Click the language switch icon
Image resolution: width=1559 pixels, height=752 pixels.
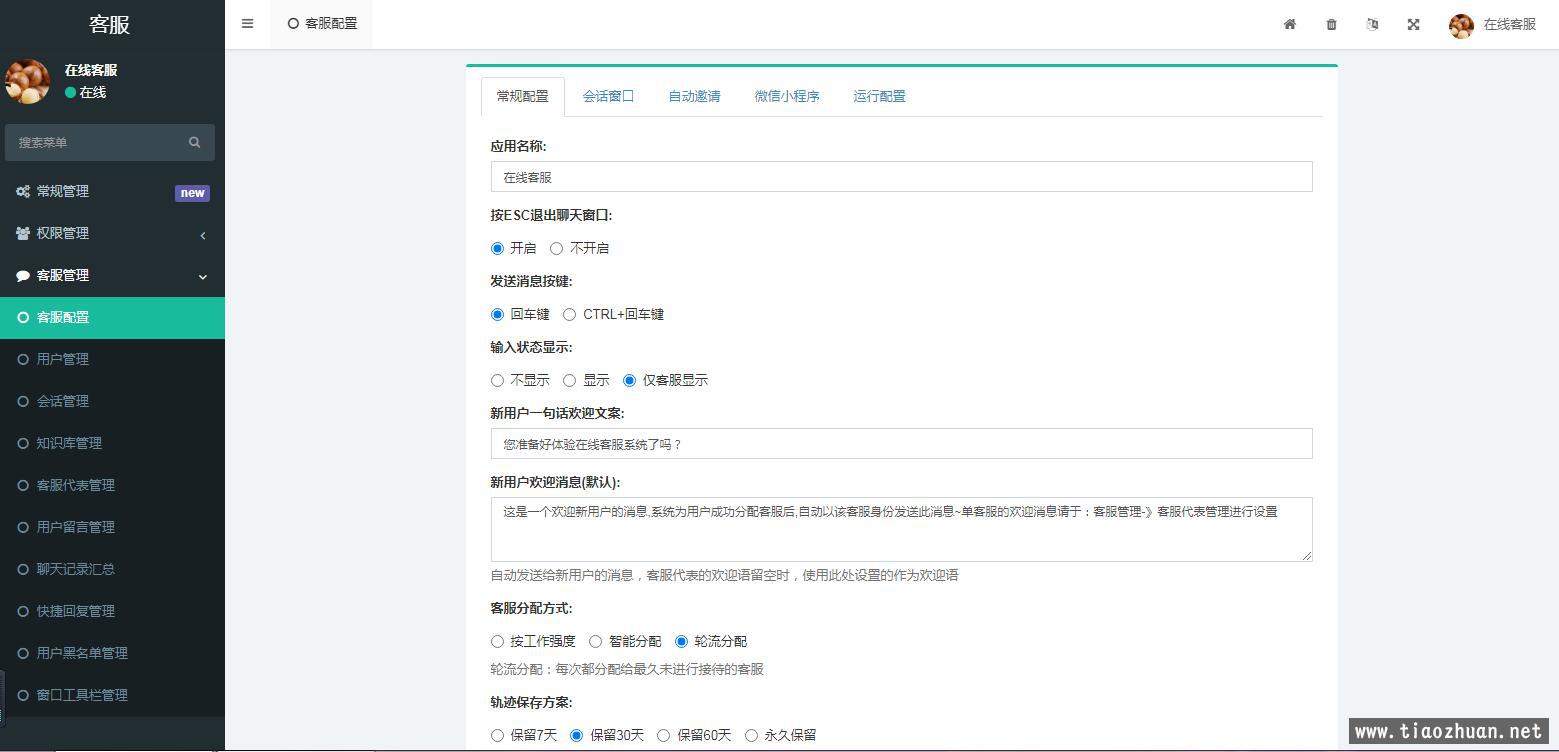[x=1372, y=24]
